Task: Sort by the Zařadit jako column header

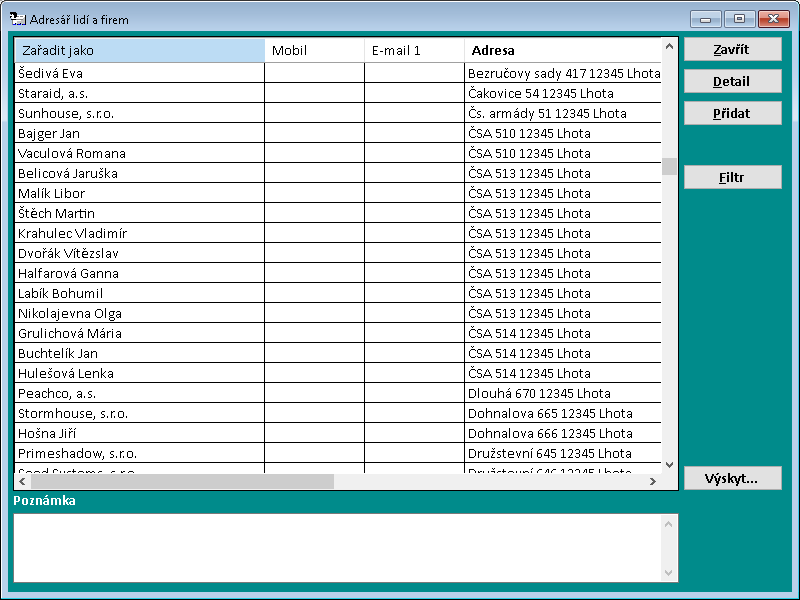Action: click(x=140, y=50)
